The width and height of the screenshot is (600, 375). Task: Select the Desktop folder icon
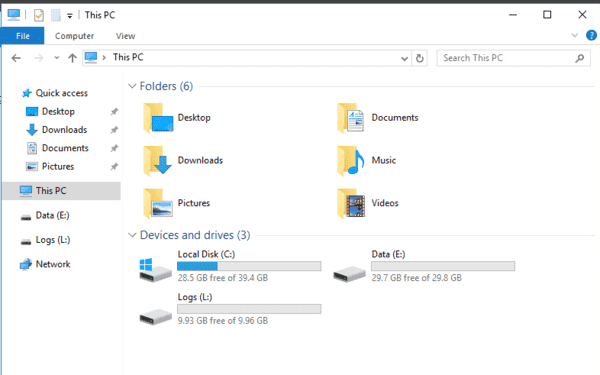point(158,118)
